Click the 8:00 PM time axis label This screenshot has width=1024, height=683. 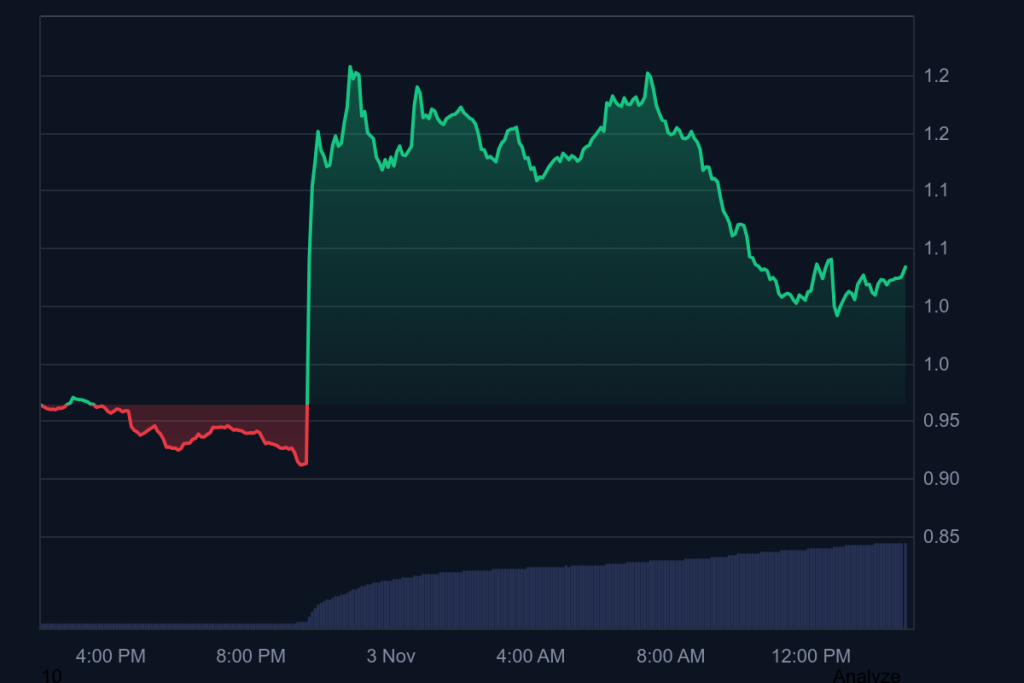coord(250,656)
